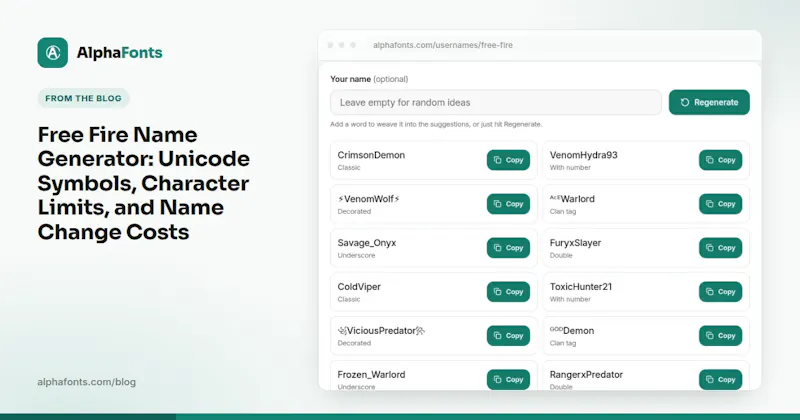
Task: Copy the ColdViper username
Action: coord(508,292)
